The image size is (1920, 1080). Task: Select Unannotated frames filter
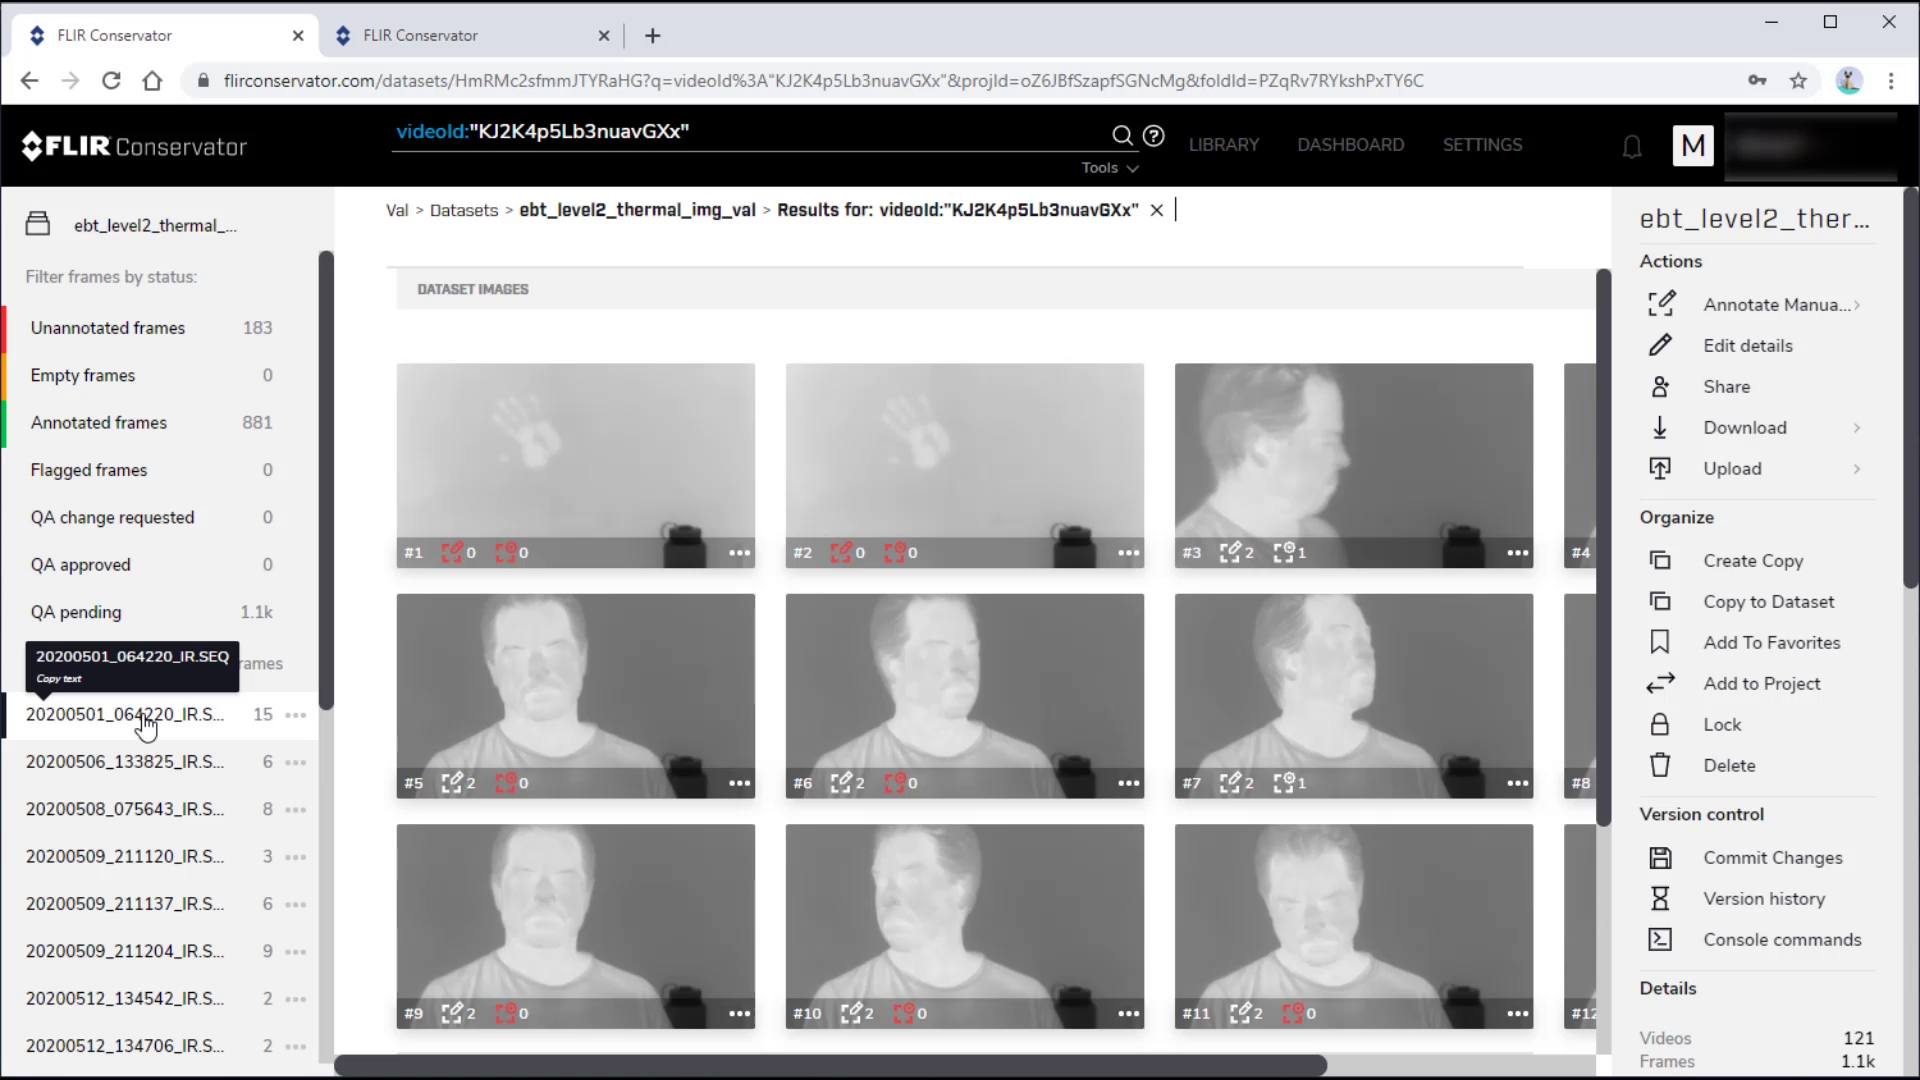pyautogui.click(x=107, y=327)
